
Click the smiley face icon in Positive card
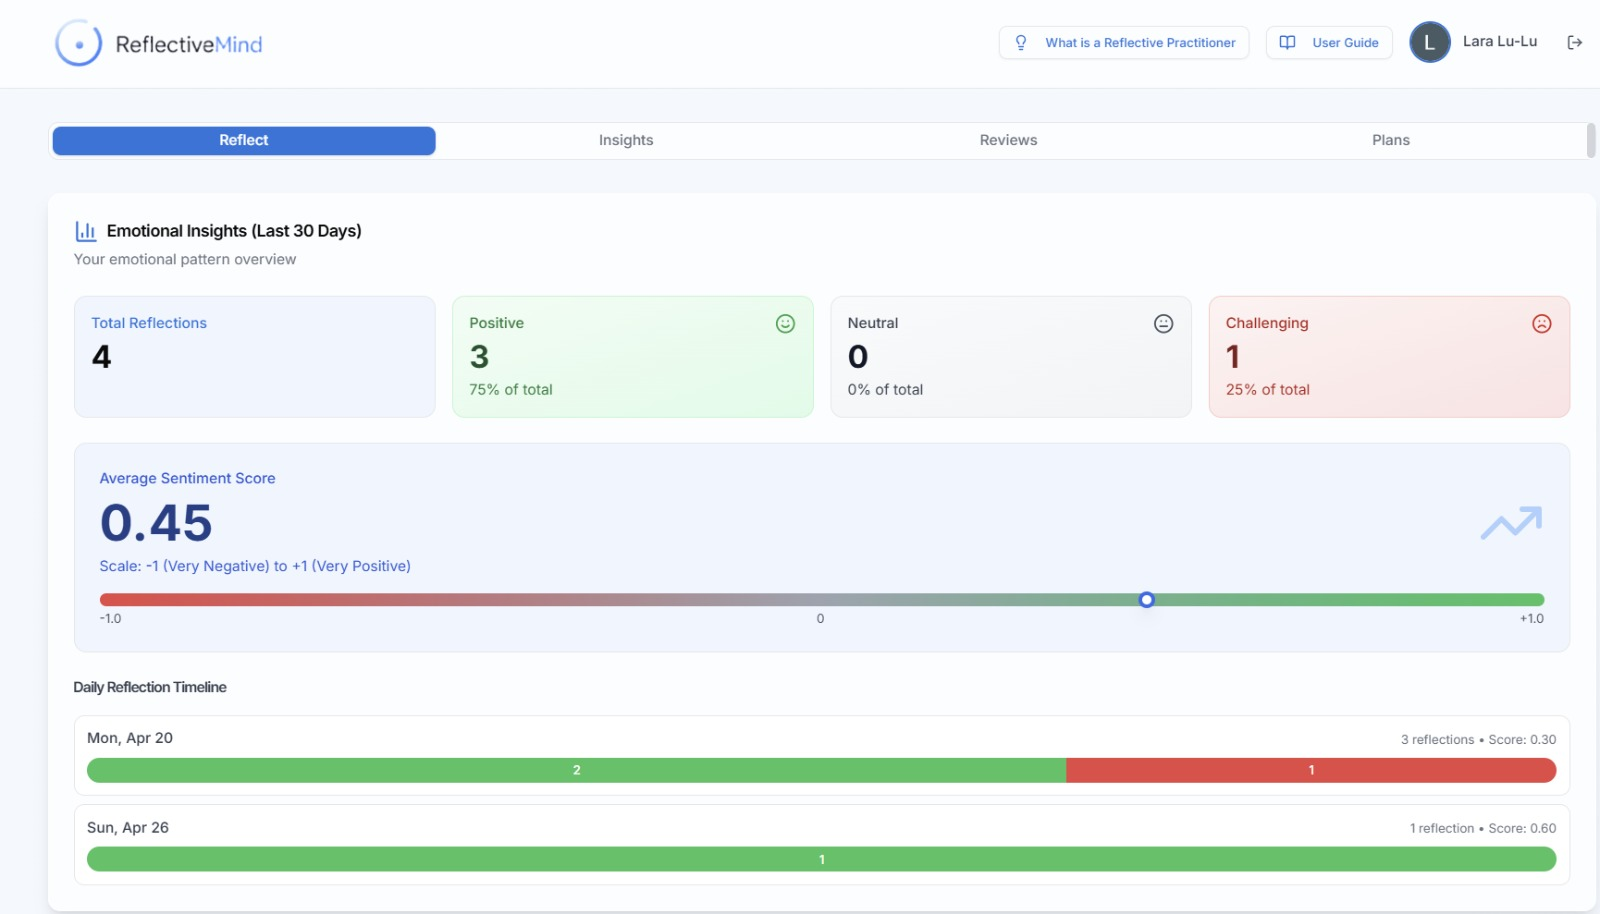coord(785,323)
